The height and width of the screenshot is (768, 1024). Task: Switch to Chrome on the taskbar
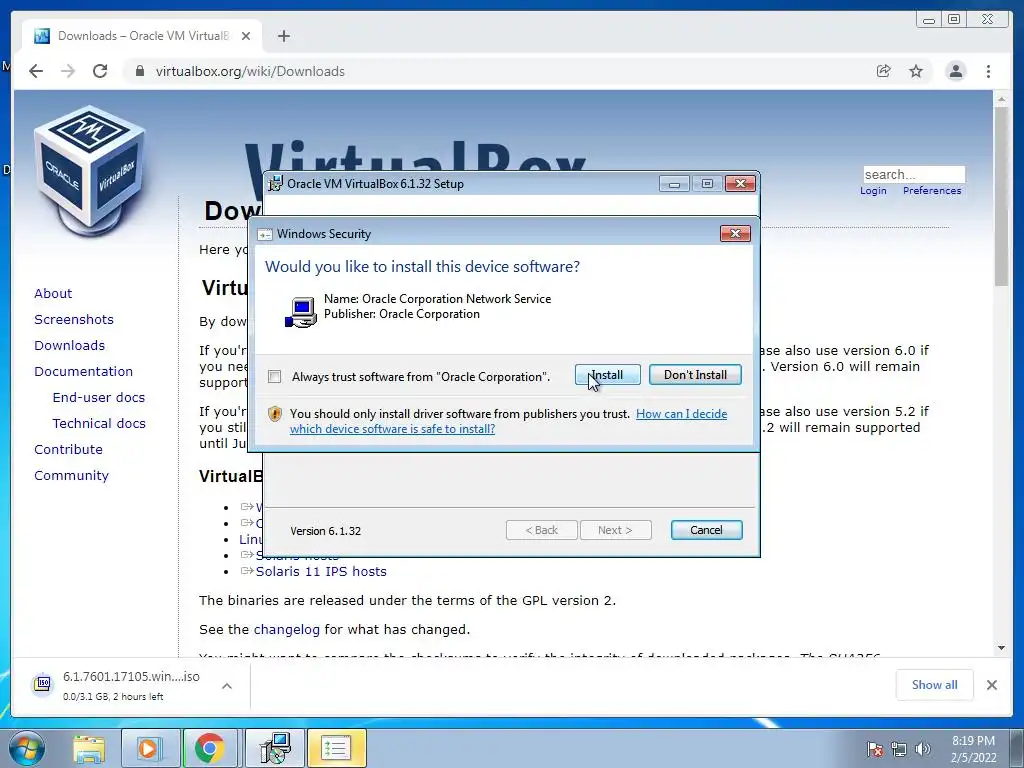tap(210, 748)
